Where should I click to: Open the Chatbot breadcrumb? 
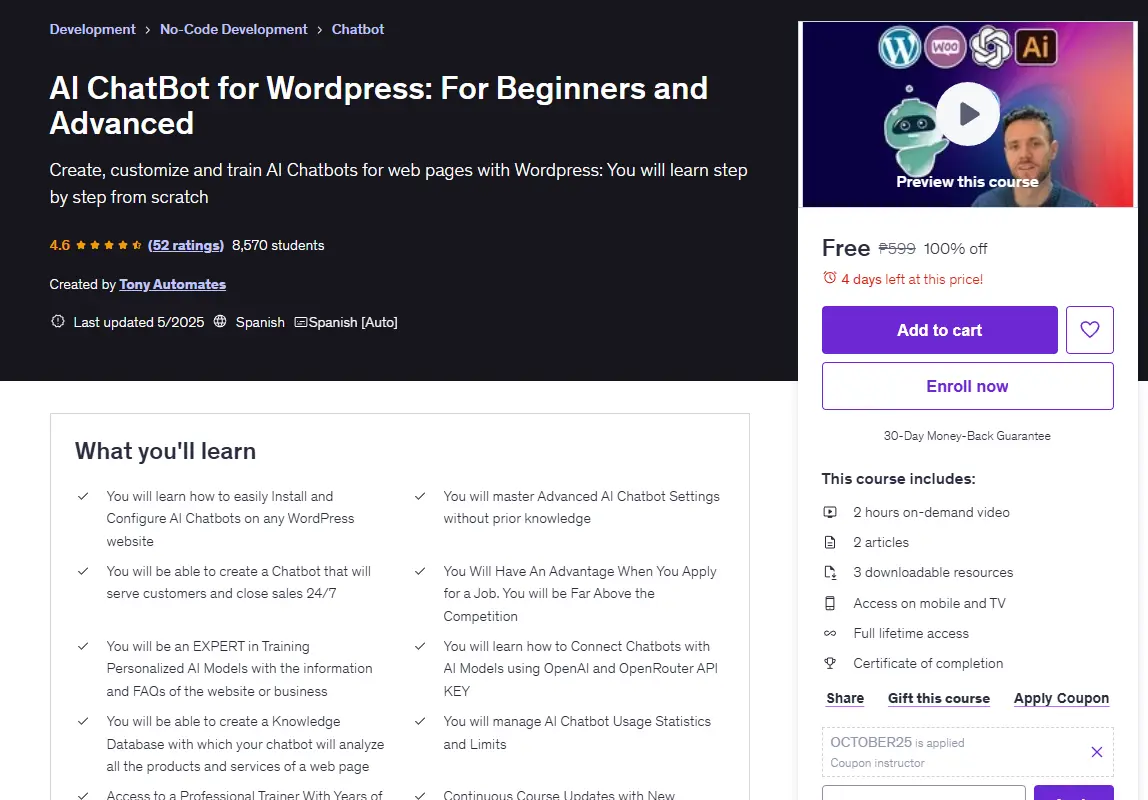click(x=357, y=29)
